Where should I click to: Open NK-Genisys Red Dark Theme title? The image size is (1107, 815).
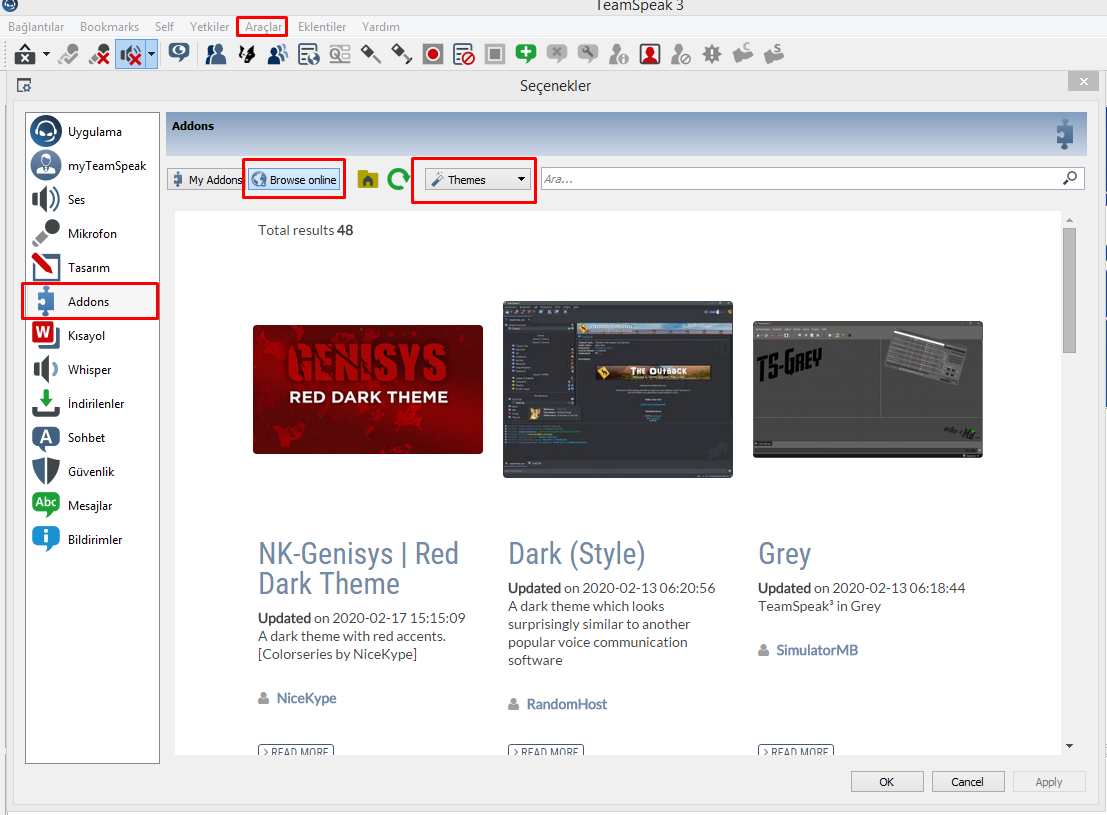point(359,569)
